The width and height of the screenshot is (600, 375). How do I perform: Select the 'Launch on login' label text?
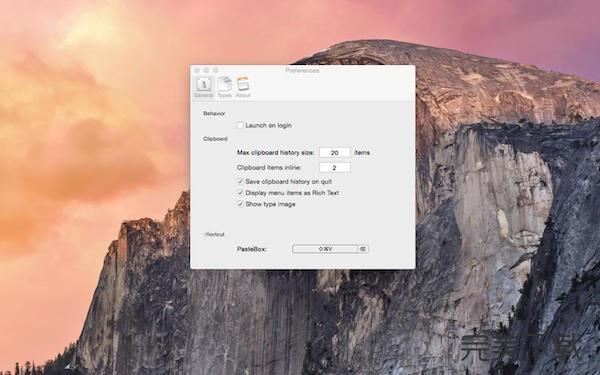(x=268, y=125)
